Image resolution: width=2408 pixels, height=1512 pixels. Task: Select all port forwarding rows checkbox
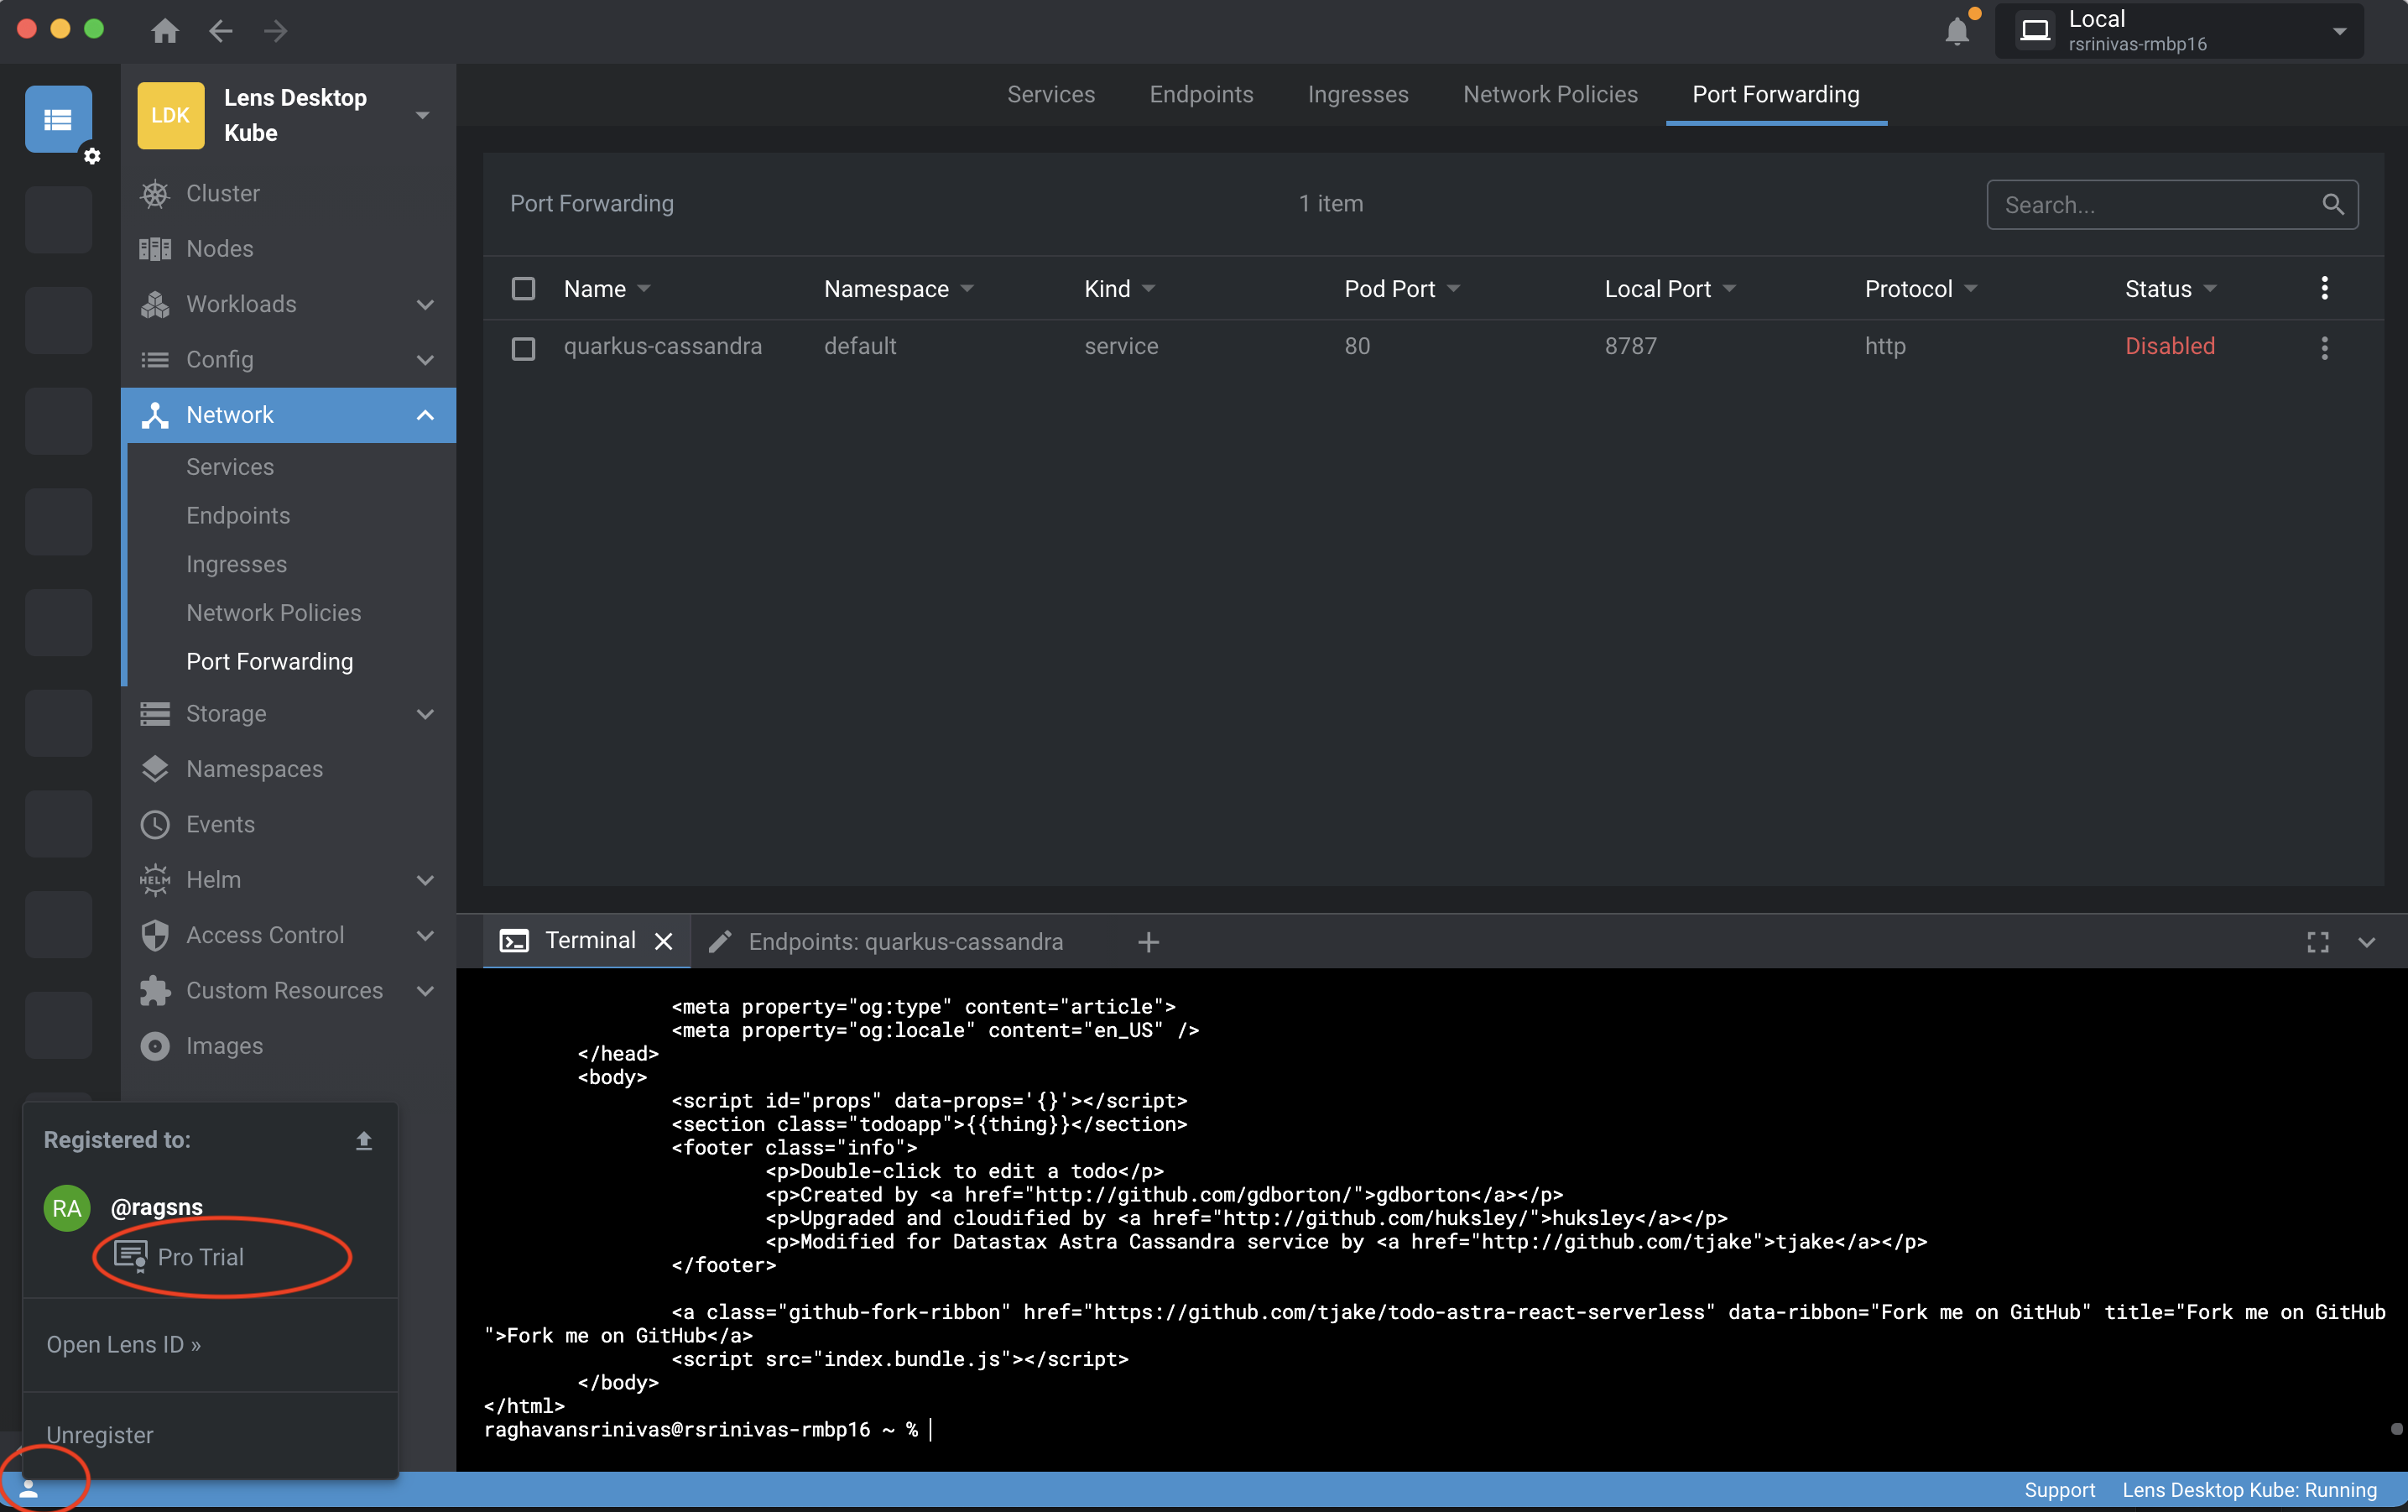(523, 289)
